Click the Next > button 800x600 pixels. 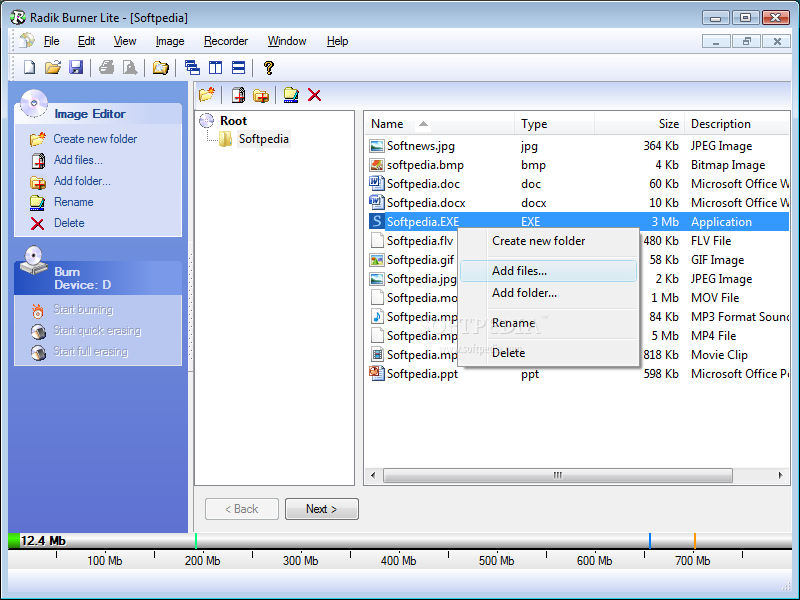pyautogui.click(x=321, y=509)
